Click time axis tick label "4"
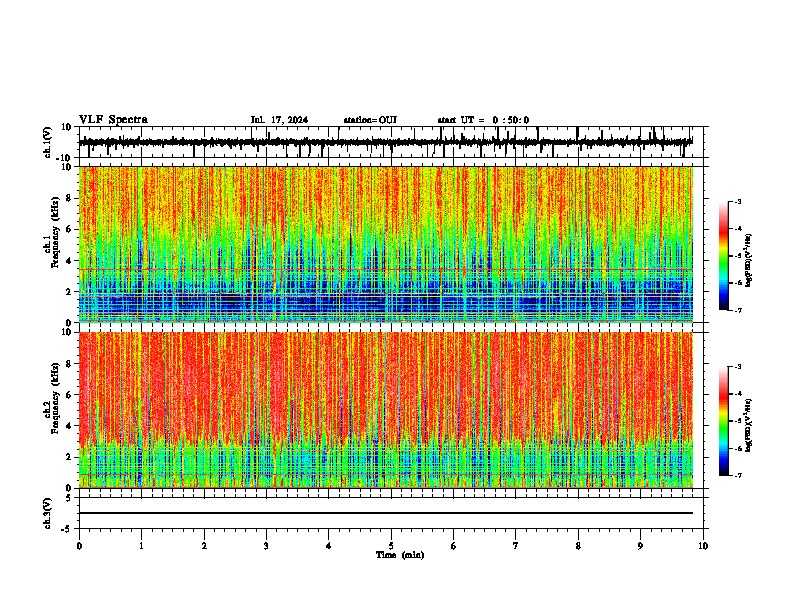Image resolution: width=792 pixels, height=612 pixels. (x=329, y=546)
